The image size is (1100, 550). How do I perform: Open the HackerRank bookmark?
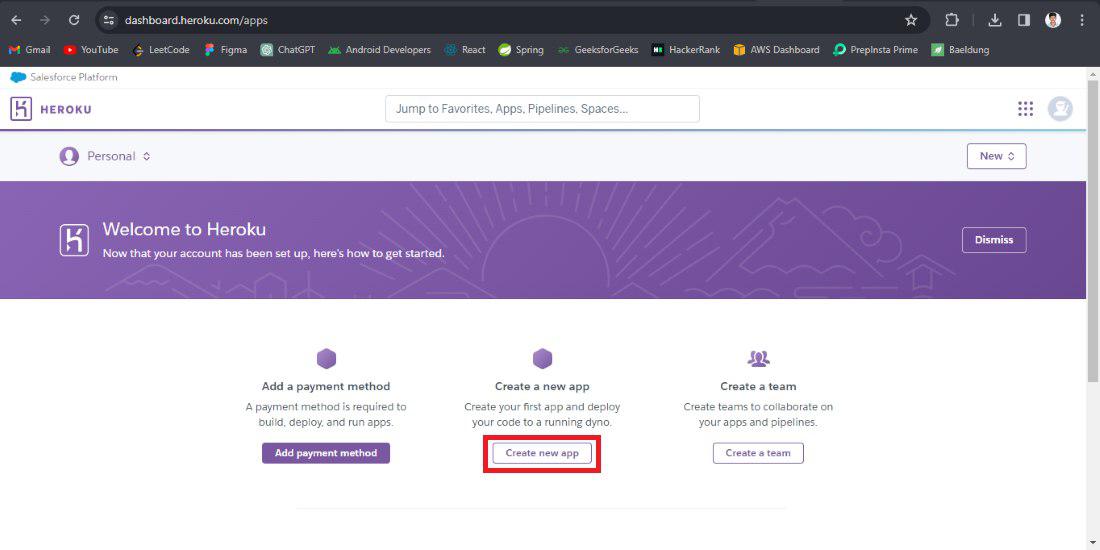click(x=685, y=50)
